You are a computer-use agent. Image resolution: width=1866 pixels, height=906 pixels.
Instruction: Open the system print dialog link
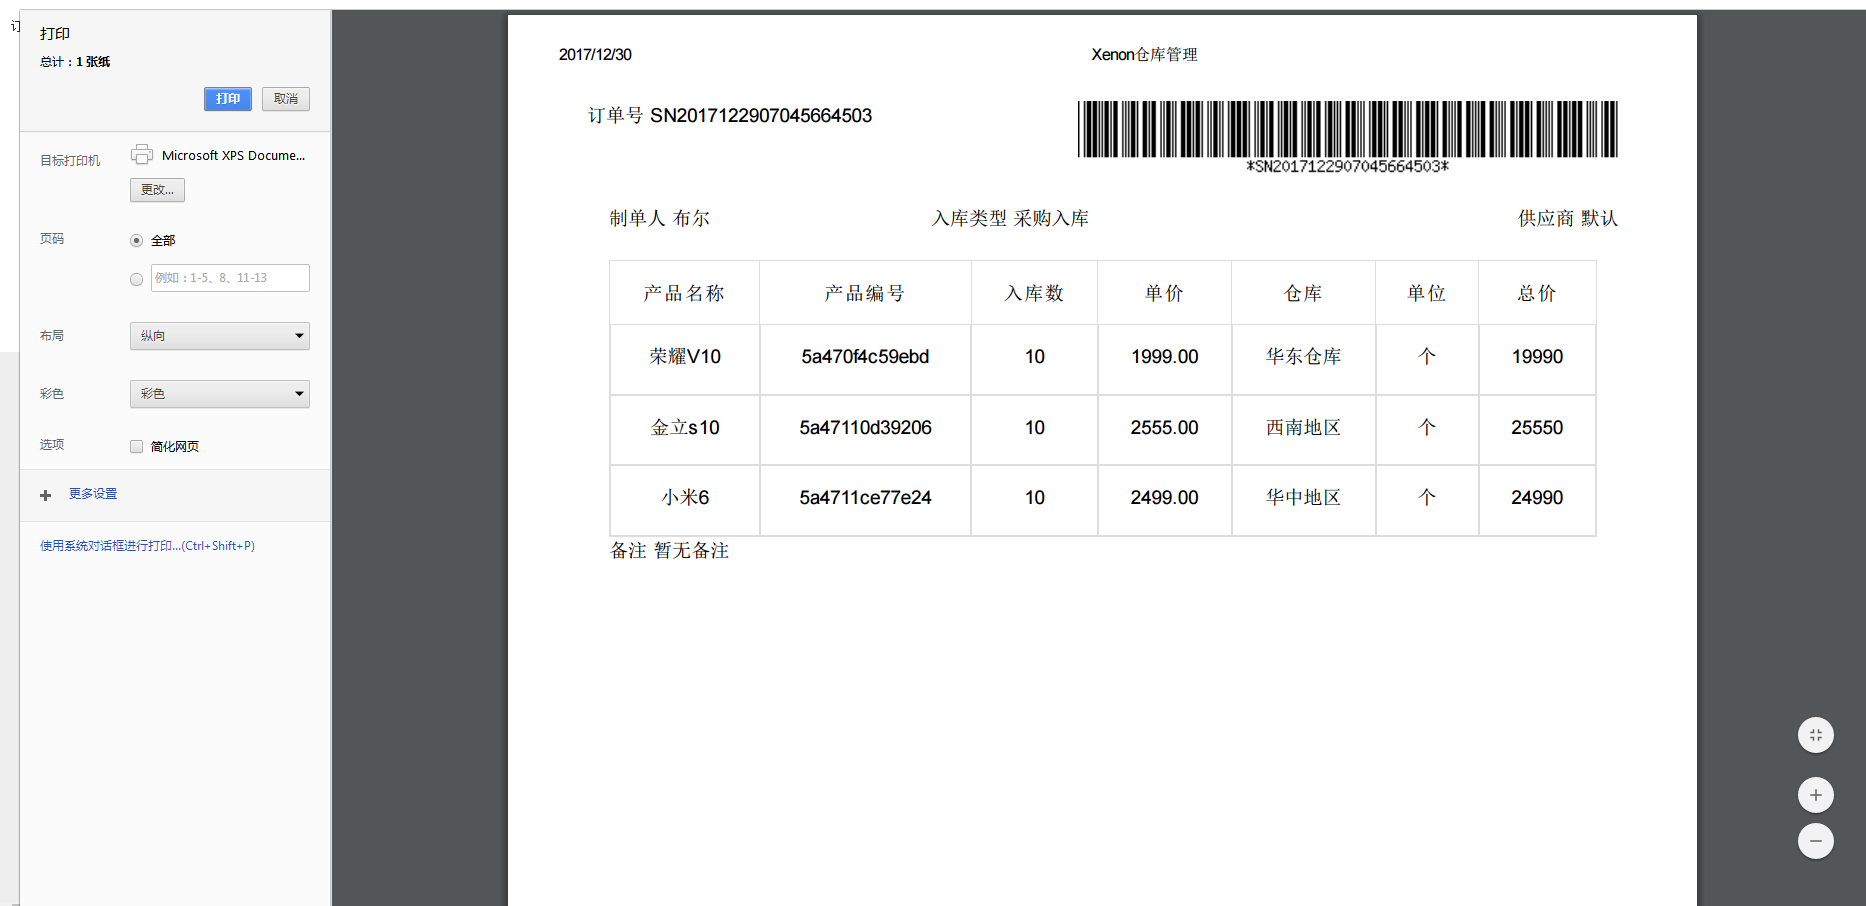(x=146, y=545)
